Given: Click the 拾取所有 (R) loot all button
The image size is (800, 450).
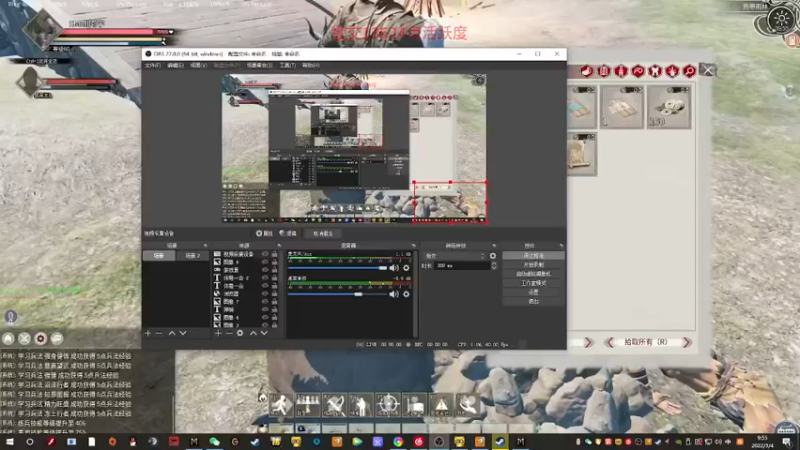Looking at the screenshot, I should pos(646,342).
